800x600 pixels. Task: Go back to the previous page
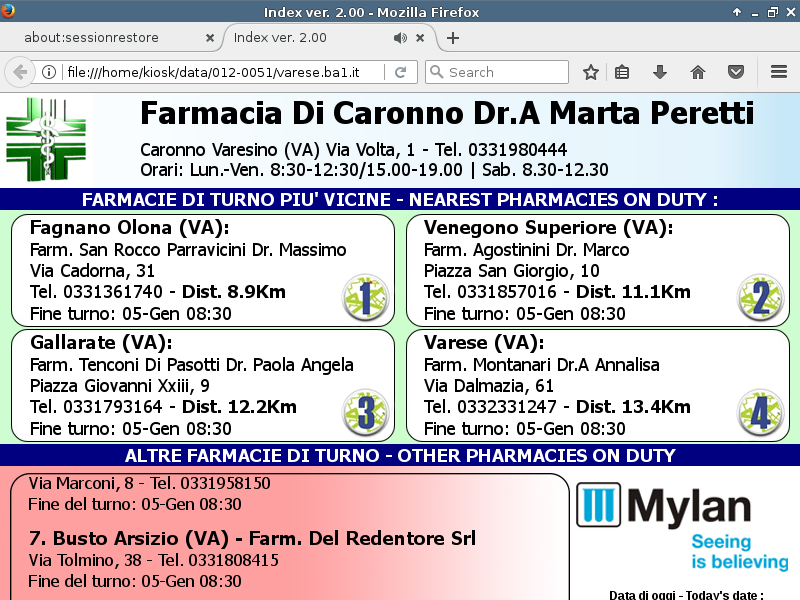(x=19, y=72)
